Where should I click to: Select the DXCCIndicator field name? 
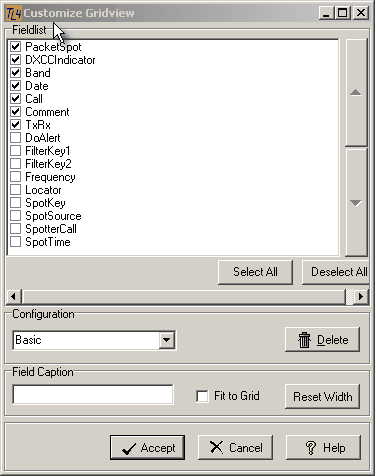[x=60, y=60]
